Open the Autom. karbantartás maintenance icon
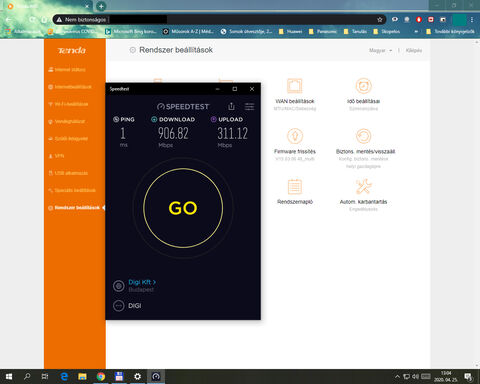Viewport: 480px width, 384px height. (363, 186)
